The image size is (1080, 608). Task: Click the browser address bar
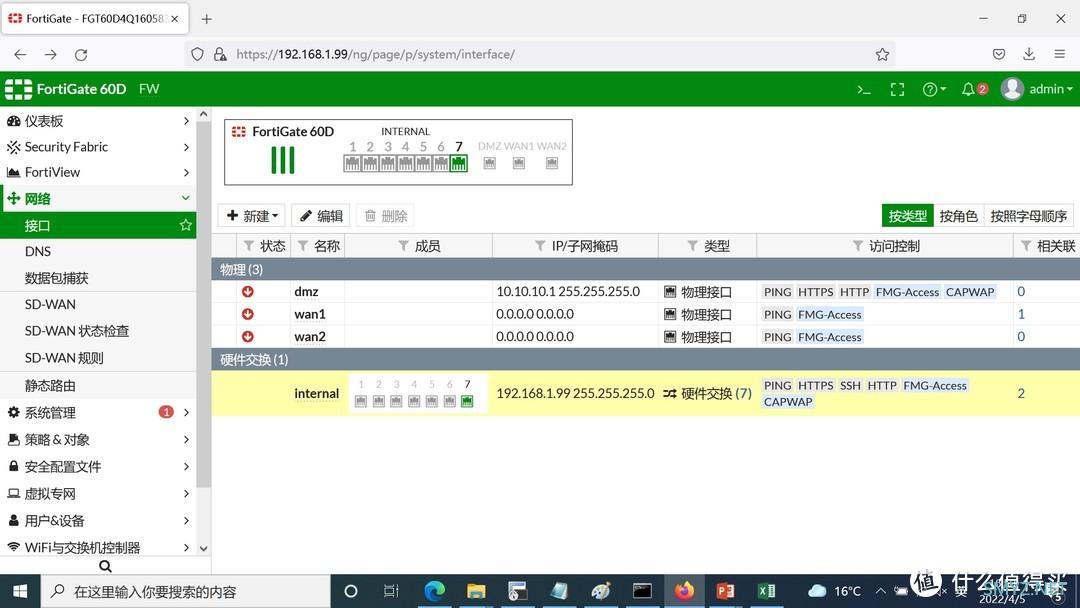(539, 54)
